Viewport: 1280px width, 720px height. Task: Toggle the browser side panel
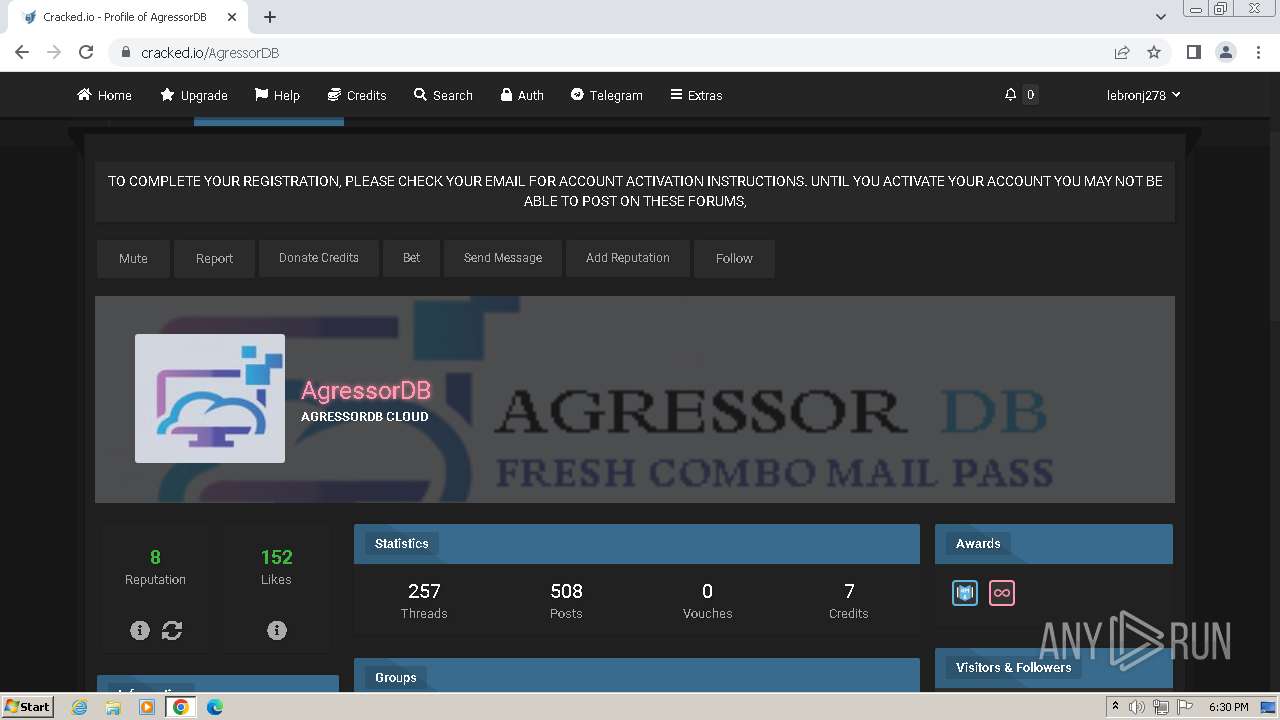(1193, 52)
